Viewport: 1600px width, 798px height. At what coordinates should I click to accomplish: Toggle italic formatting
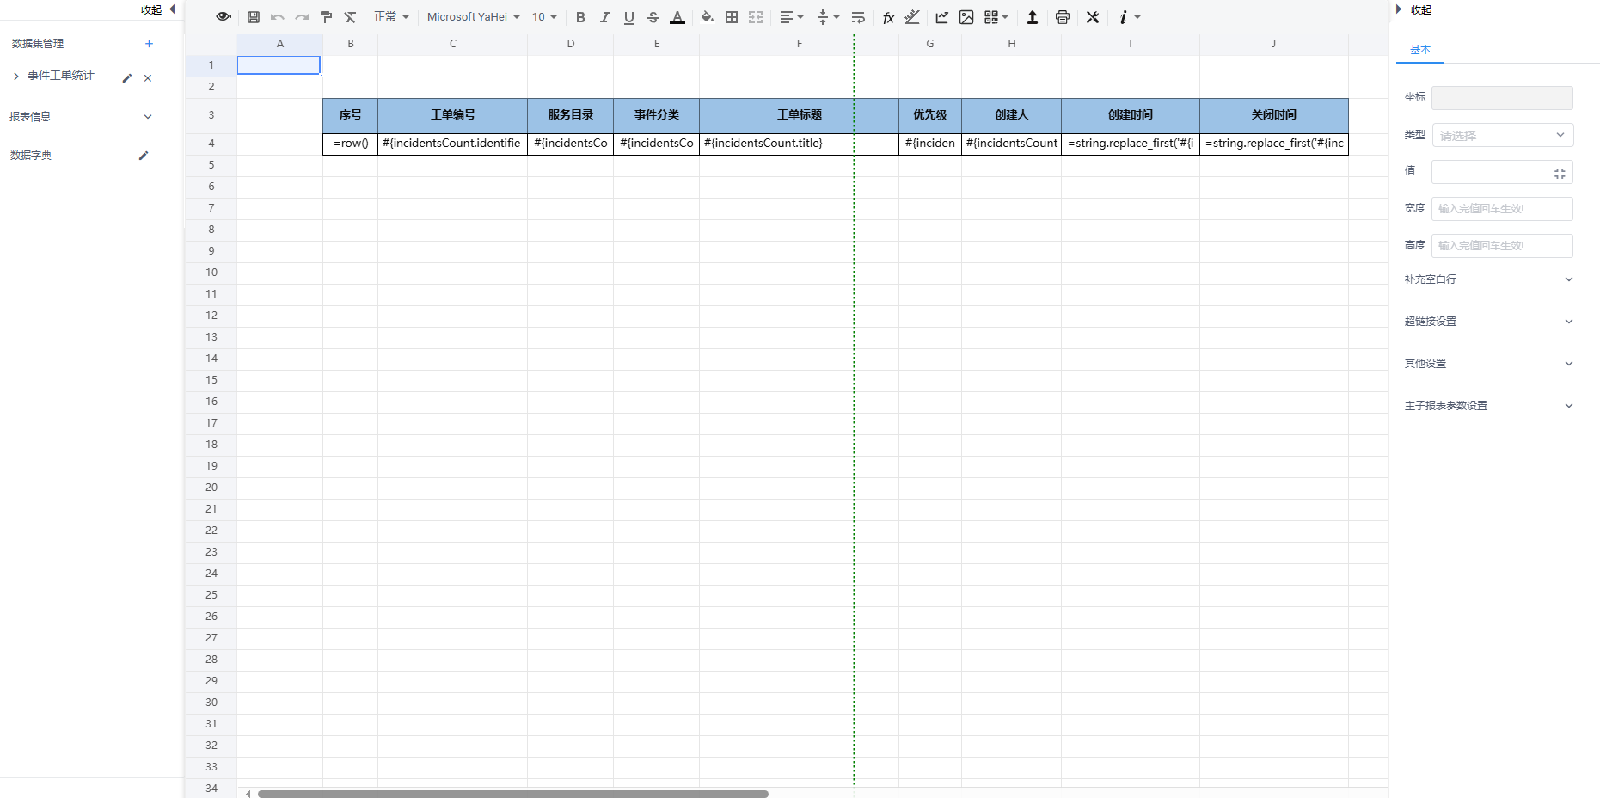(605, 17)
